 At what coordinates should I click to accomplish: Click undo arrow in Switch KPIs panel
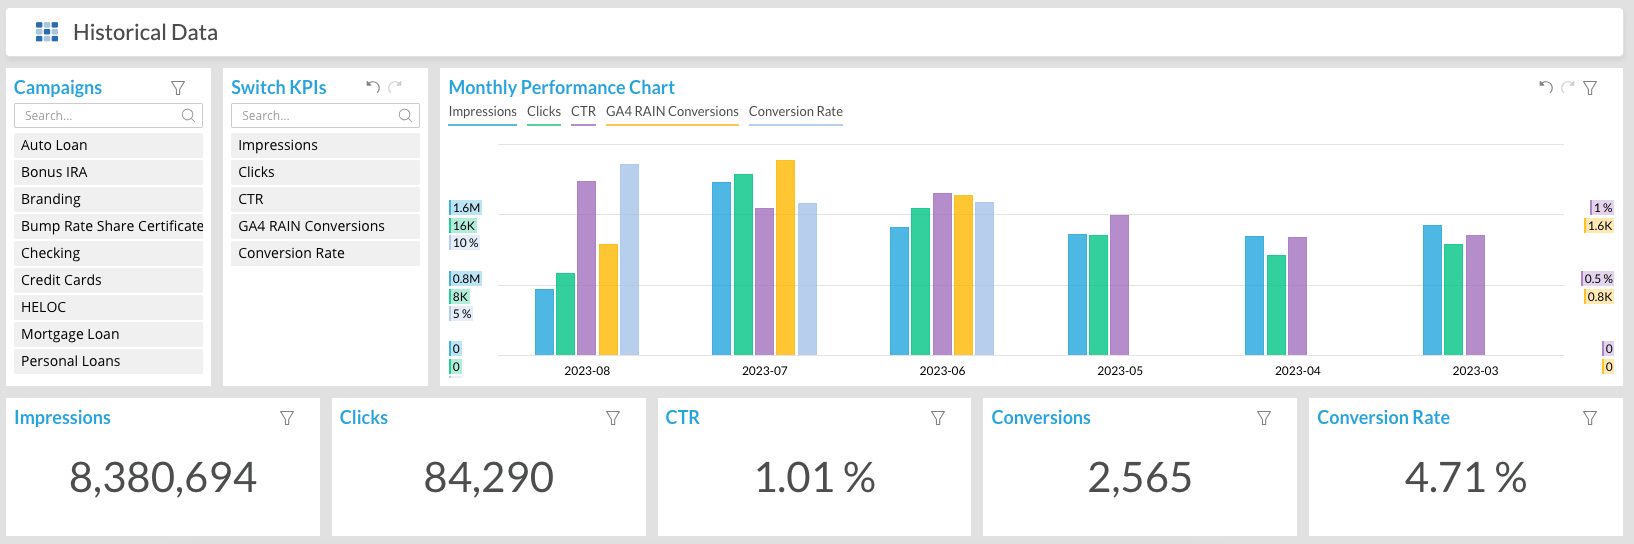pyautogui.click(x=373, y=87)
